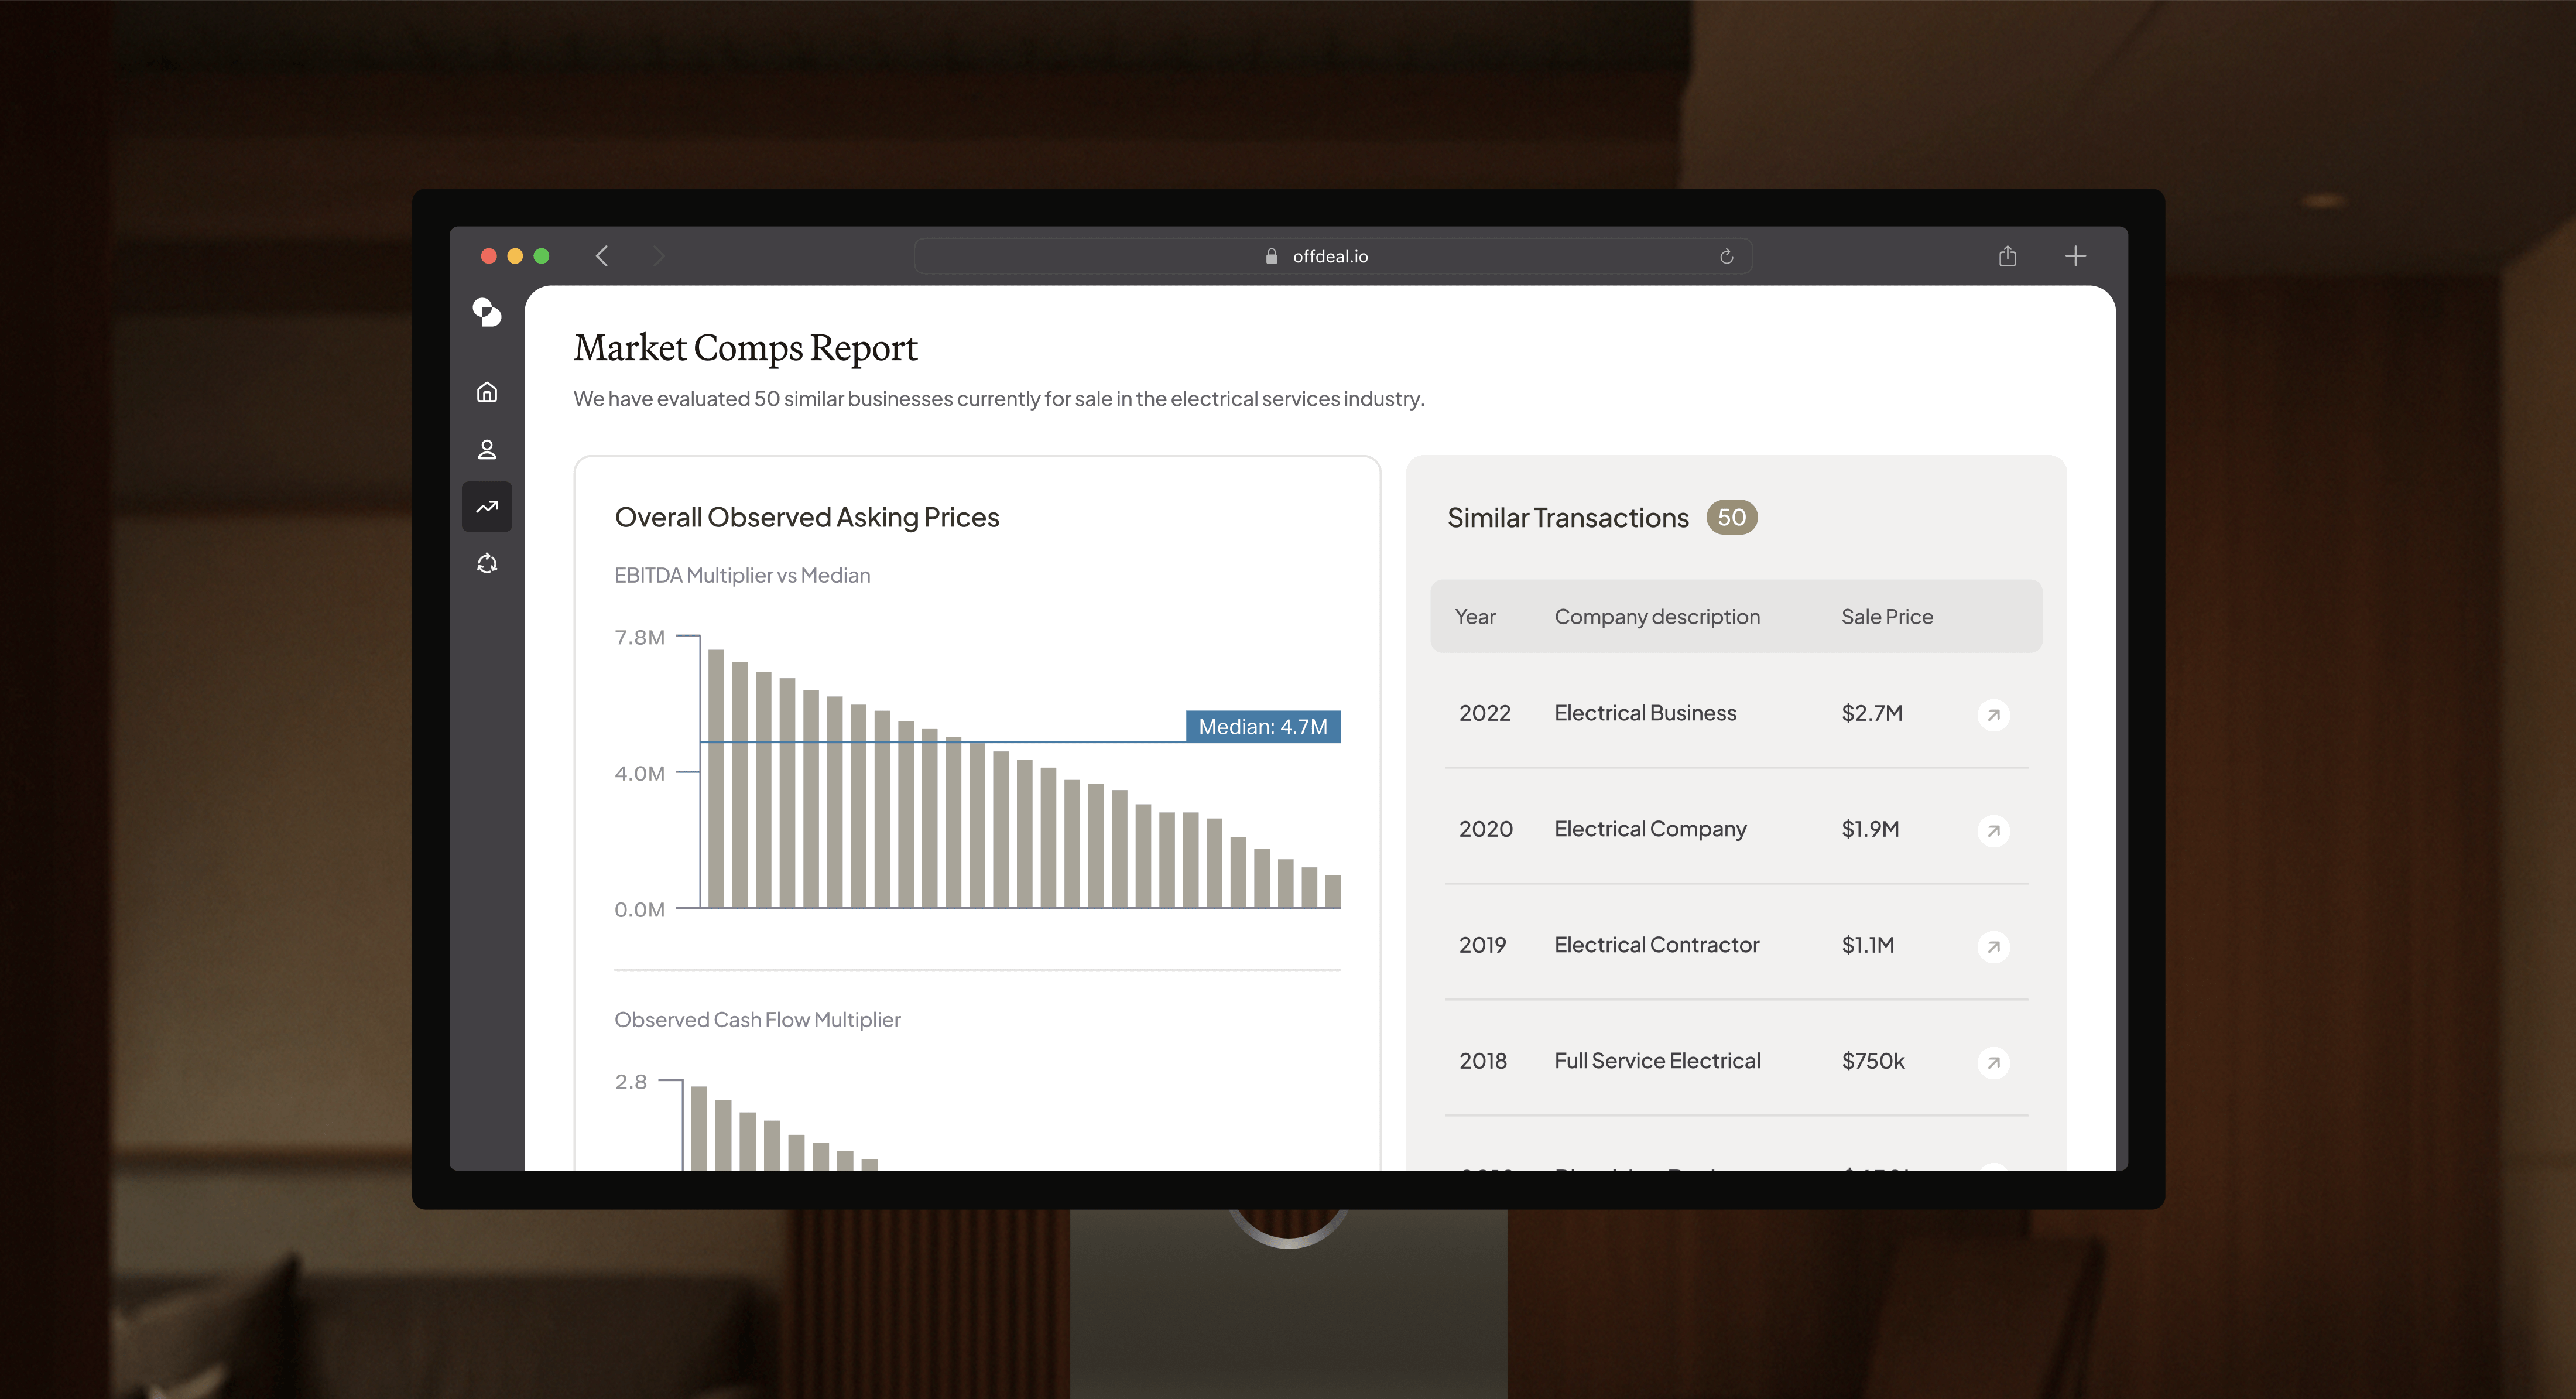Click the circular arrows sync sidebar icon
Viewport: 2576px width, 1399px height.
click(x=487, y=564)
